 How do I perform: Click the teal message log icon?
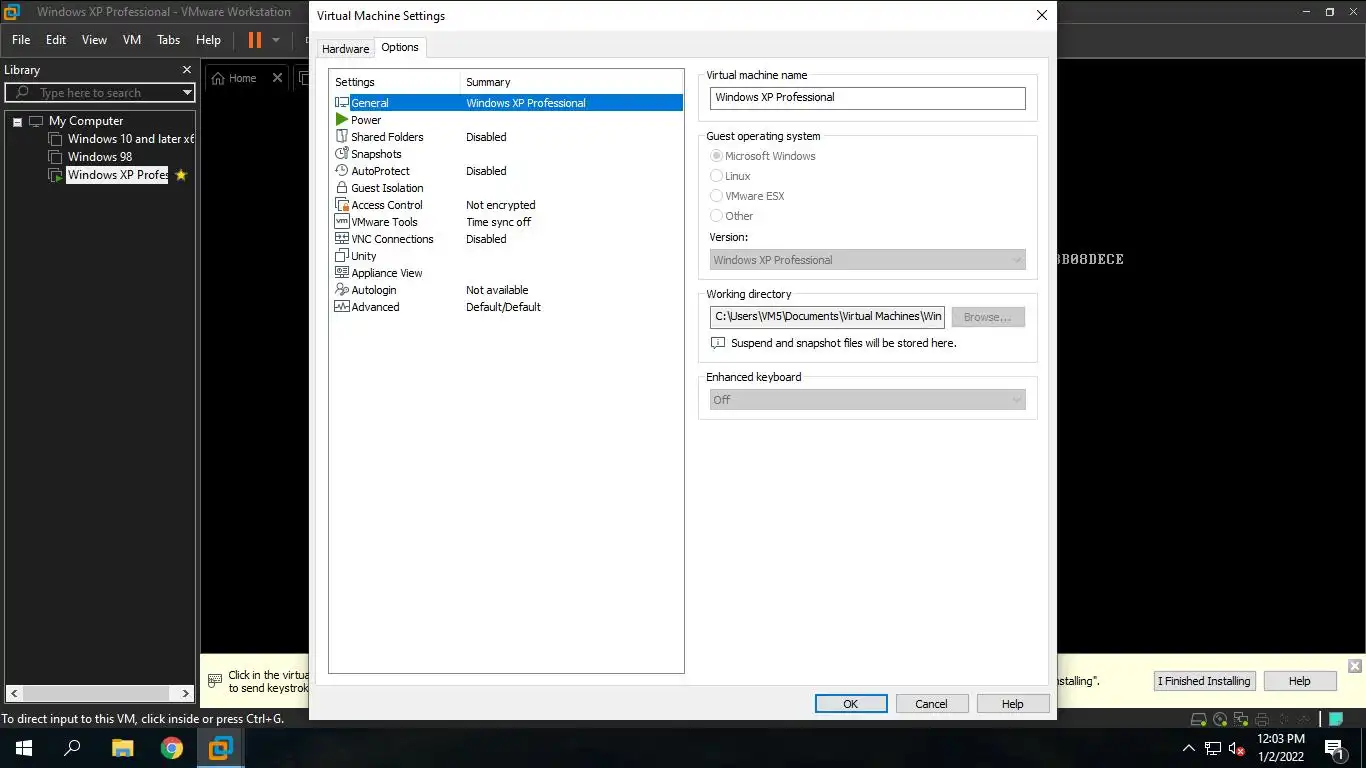pos(1335,719)
